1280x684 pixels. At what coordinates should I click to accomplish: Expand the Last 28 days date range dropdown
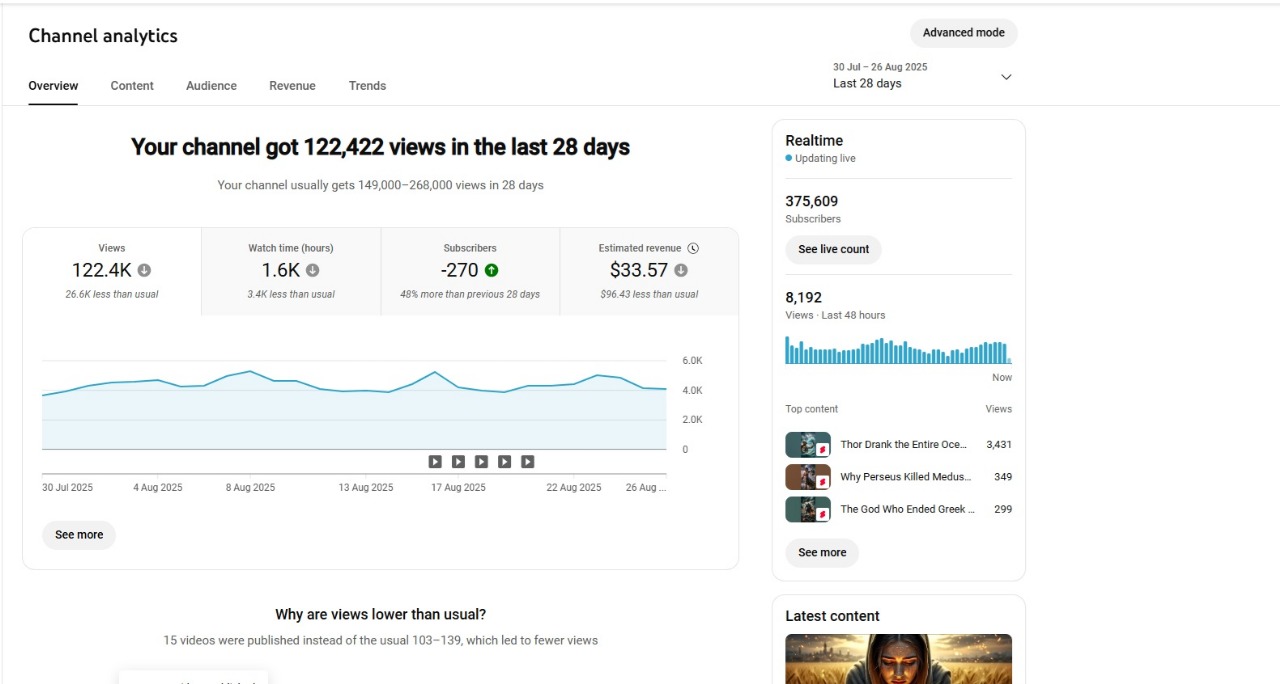pyautogui.click(x=1006, y=77)
